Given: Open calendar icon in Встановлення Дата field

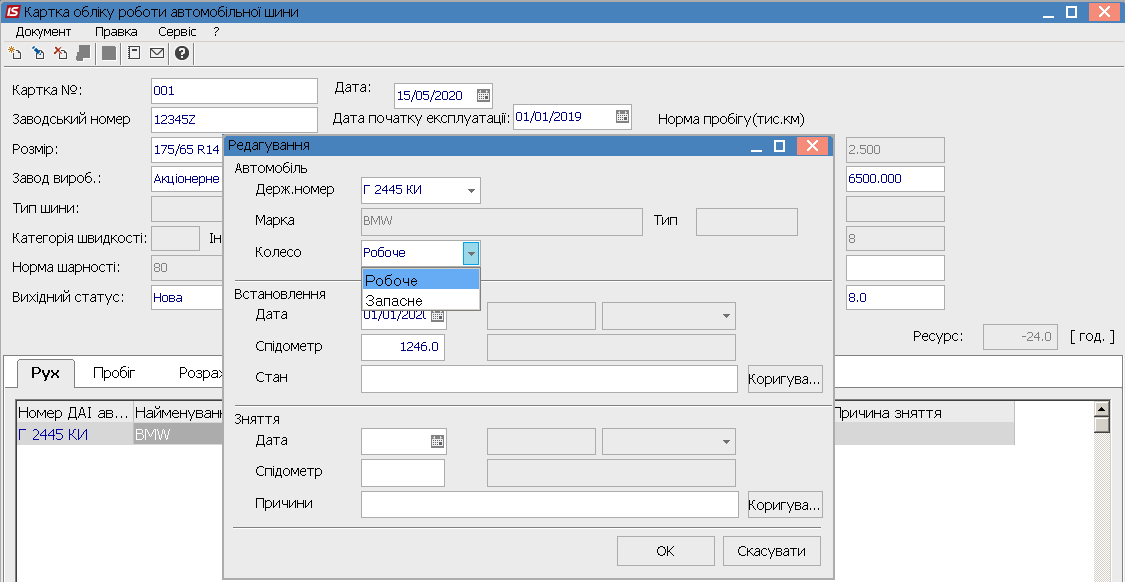Looking at the screenshot, I should tap(437, 315).
